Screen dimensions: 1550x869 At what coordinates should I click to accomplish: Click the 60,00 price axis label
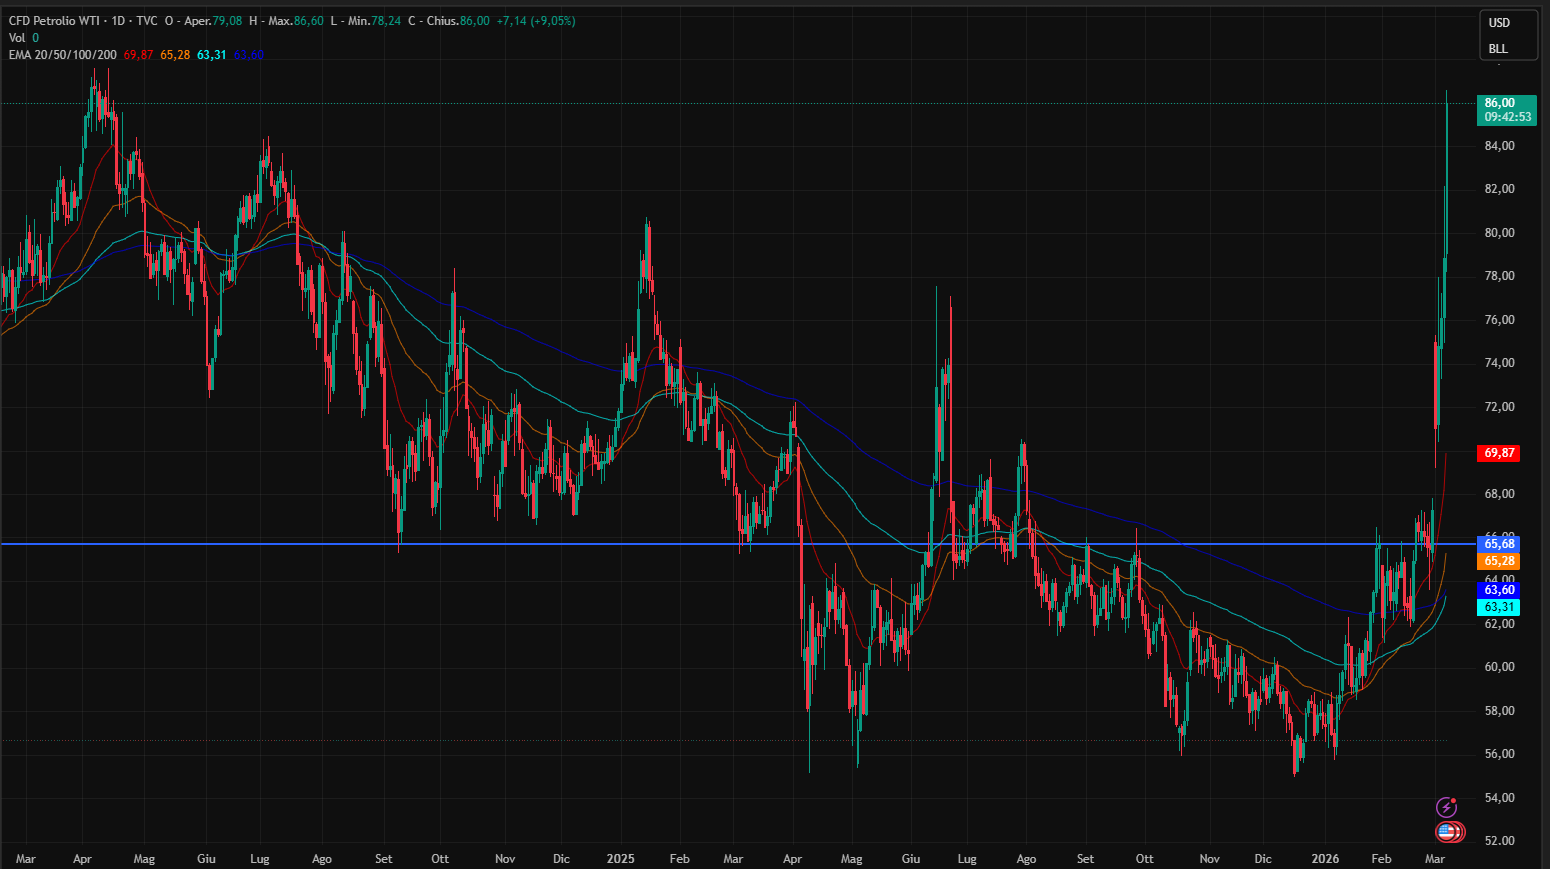coord(1499,667)
